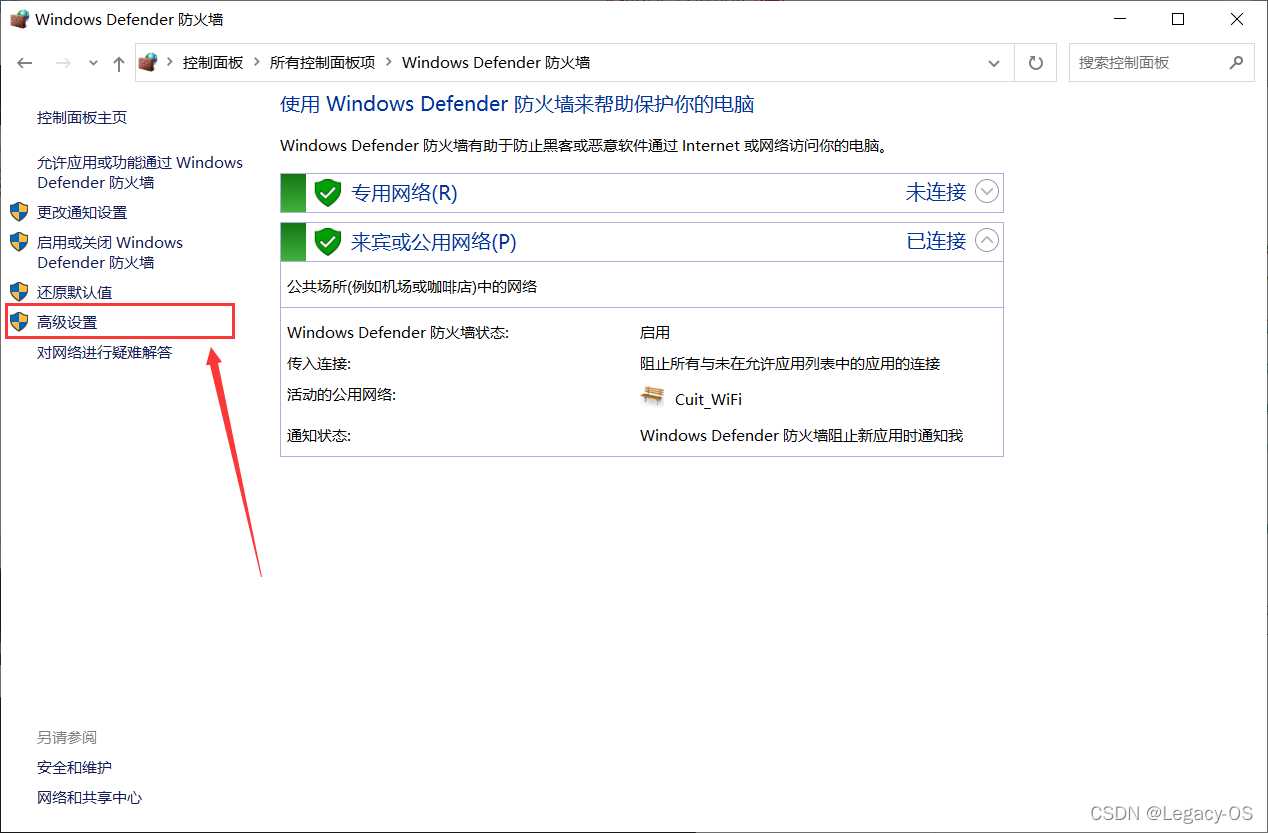
Task: Click the forward navigation arrow
Action: pyautogui.click(x=63, y=63)
